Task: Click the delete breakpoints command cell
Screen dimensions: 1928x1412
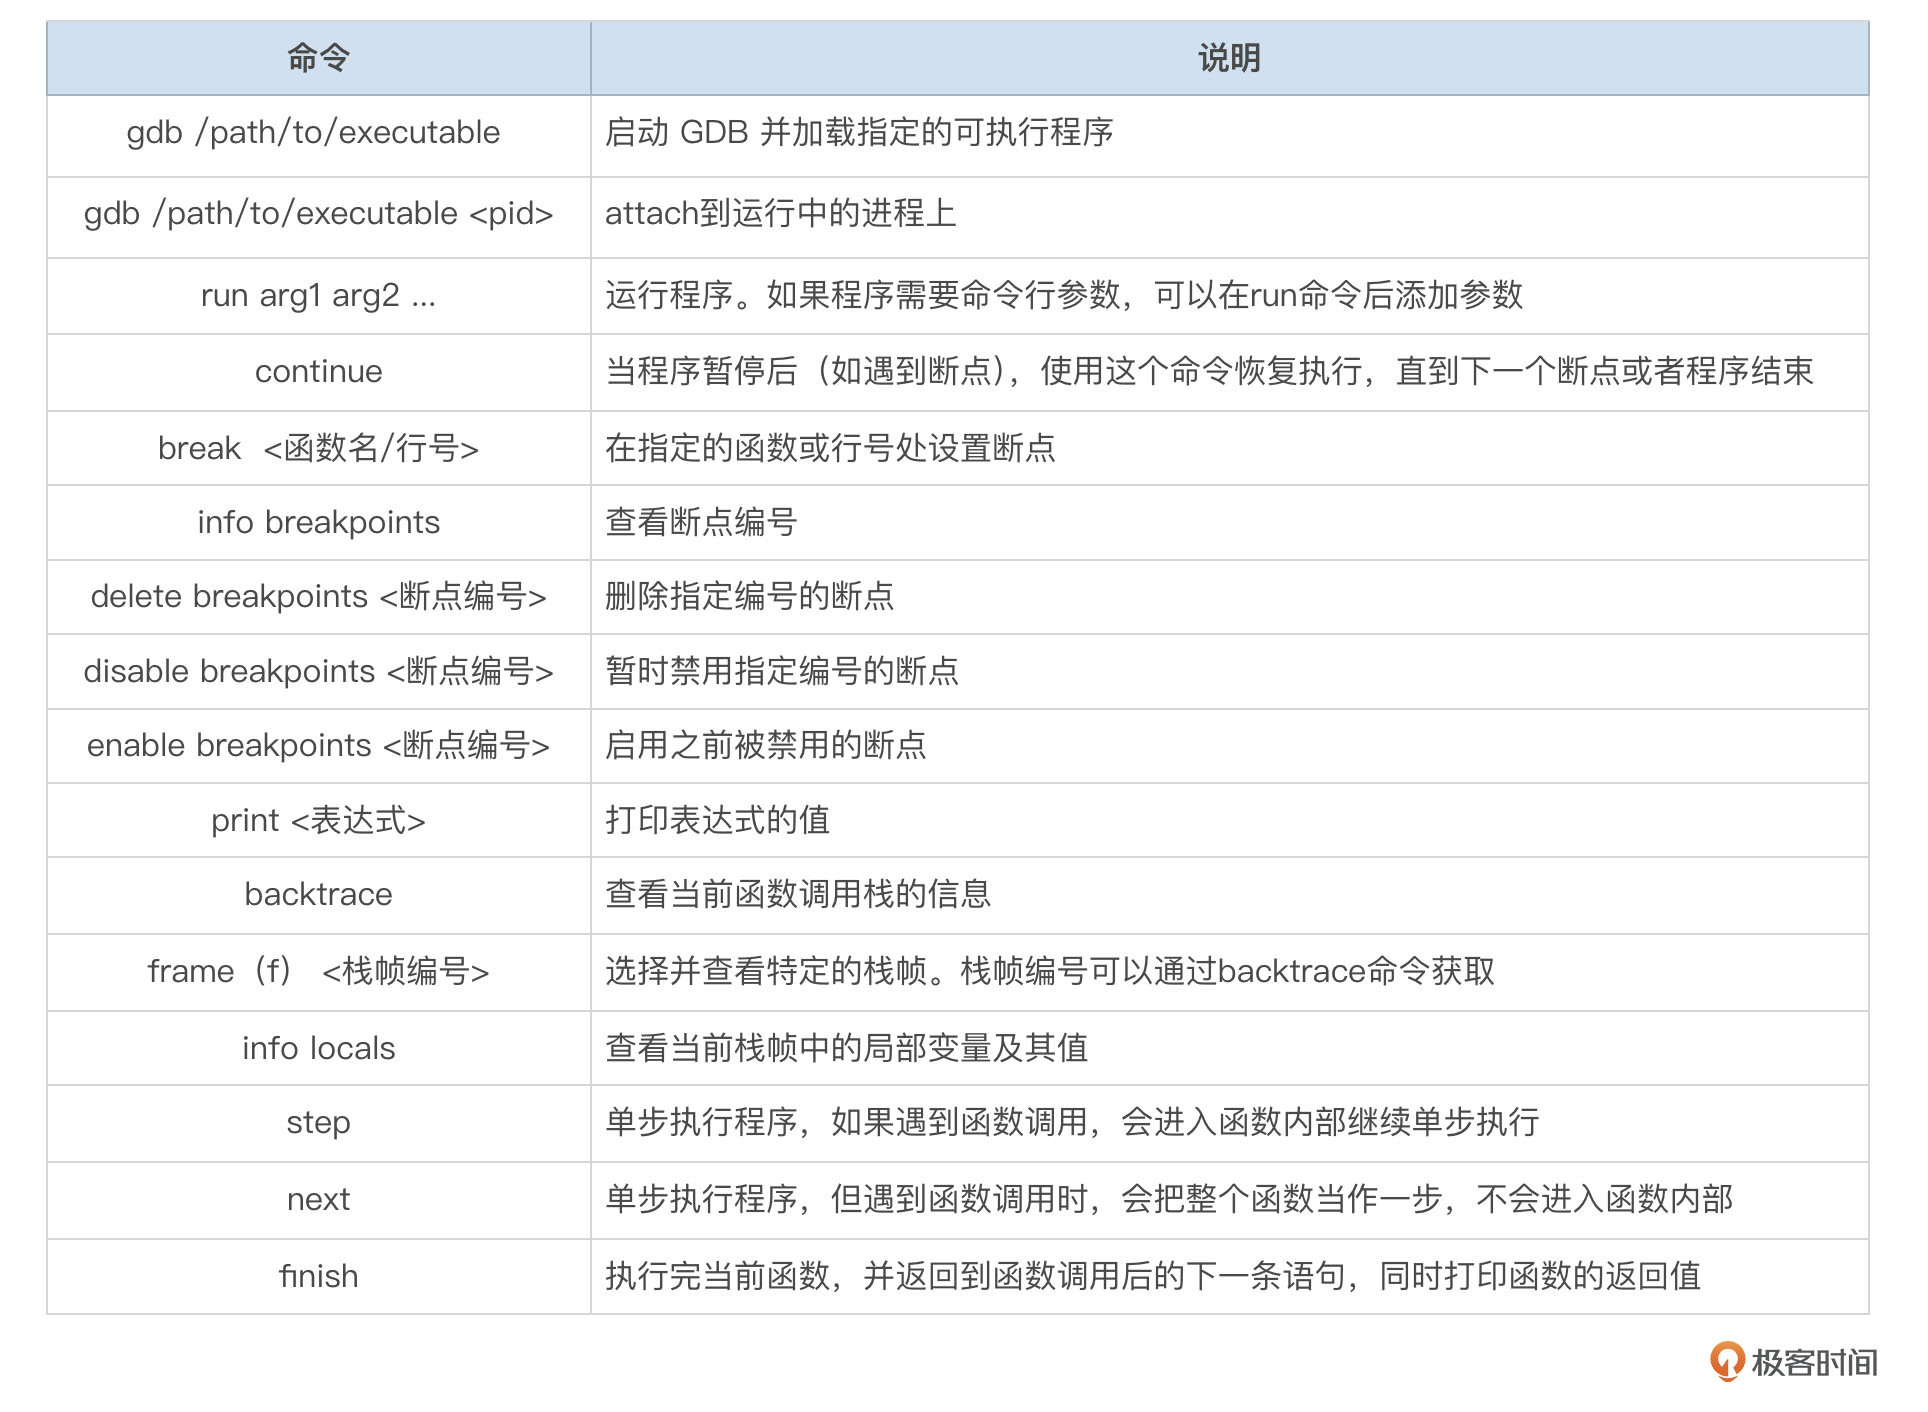Action: 318,596
